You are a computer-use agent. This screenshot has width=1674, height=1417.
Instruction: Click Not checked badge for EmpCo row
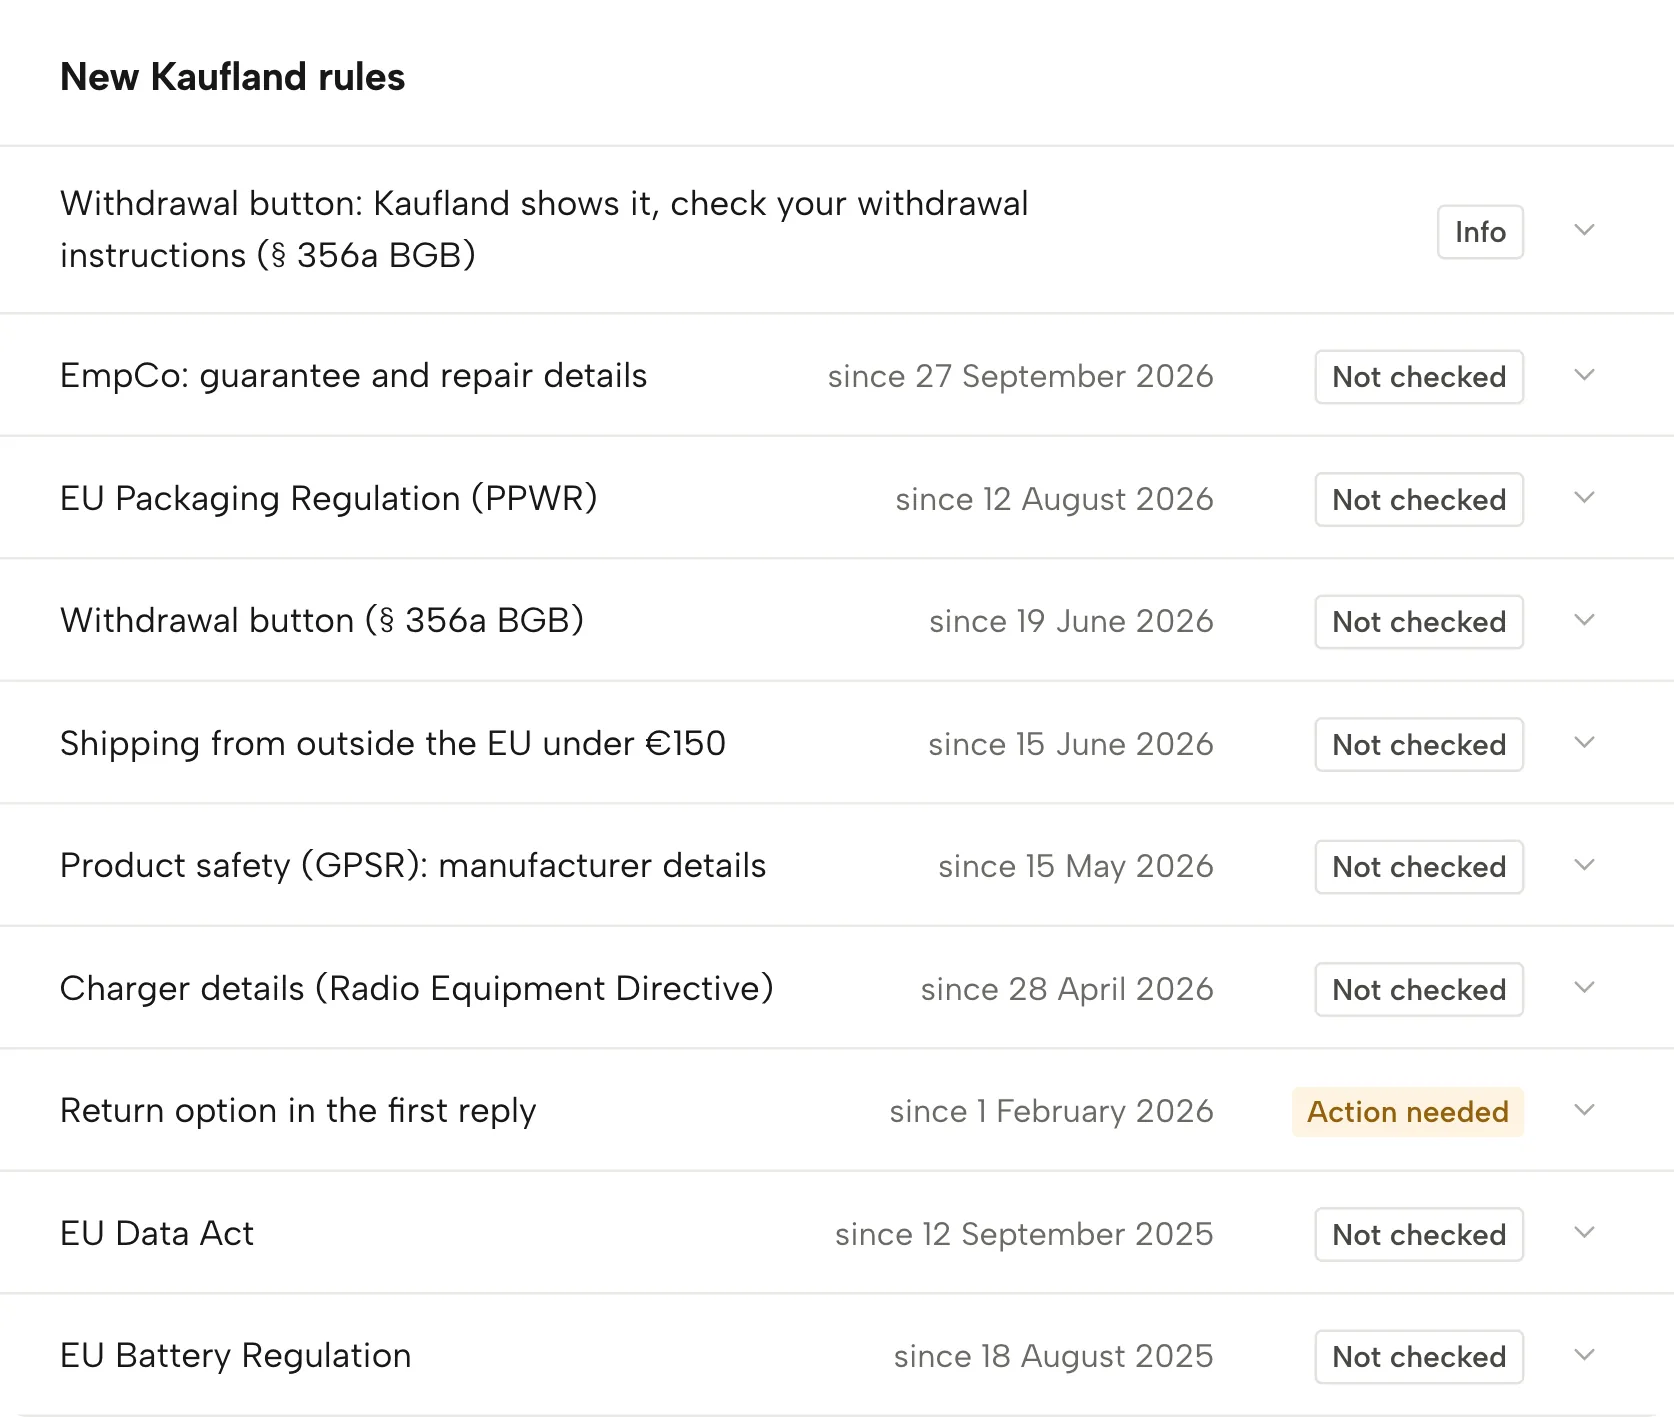[x=1419, y=377]
